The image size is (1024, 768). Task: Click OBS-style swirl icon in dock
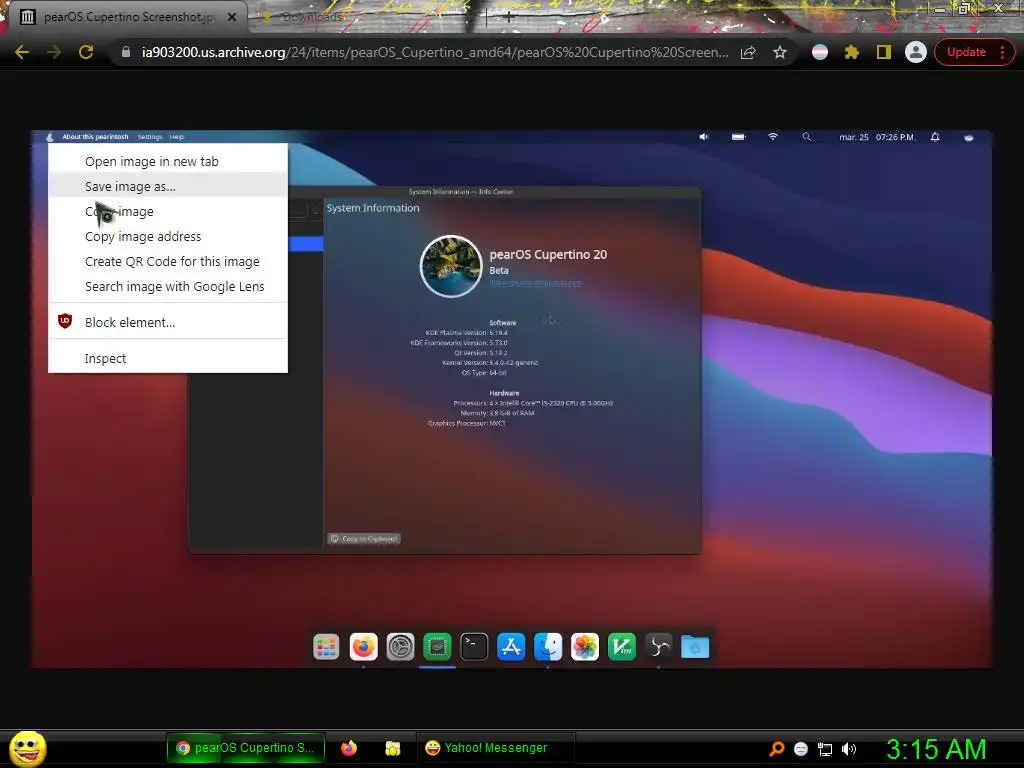point(658,647)
